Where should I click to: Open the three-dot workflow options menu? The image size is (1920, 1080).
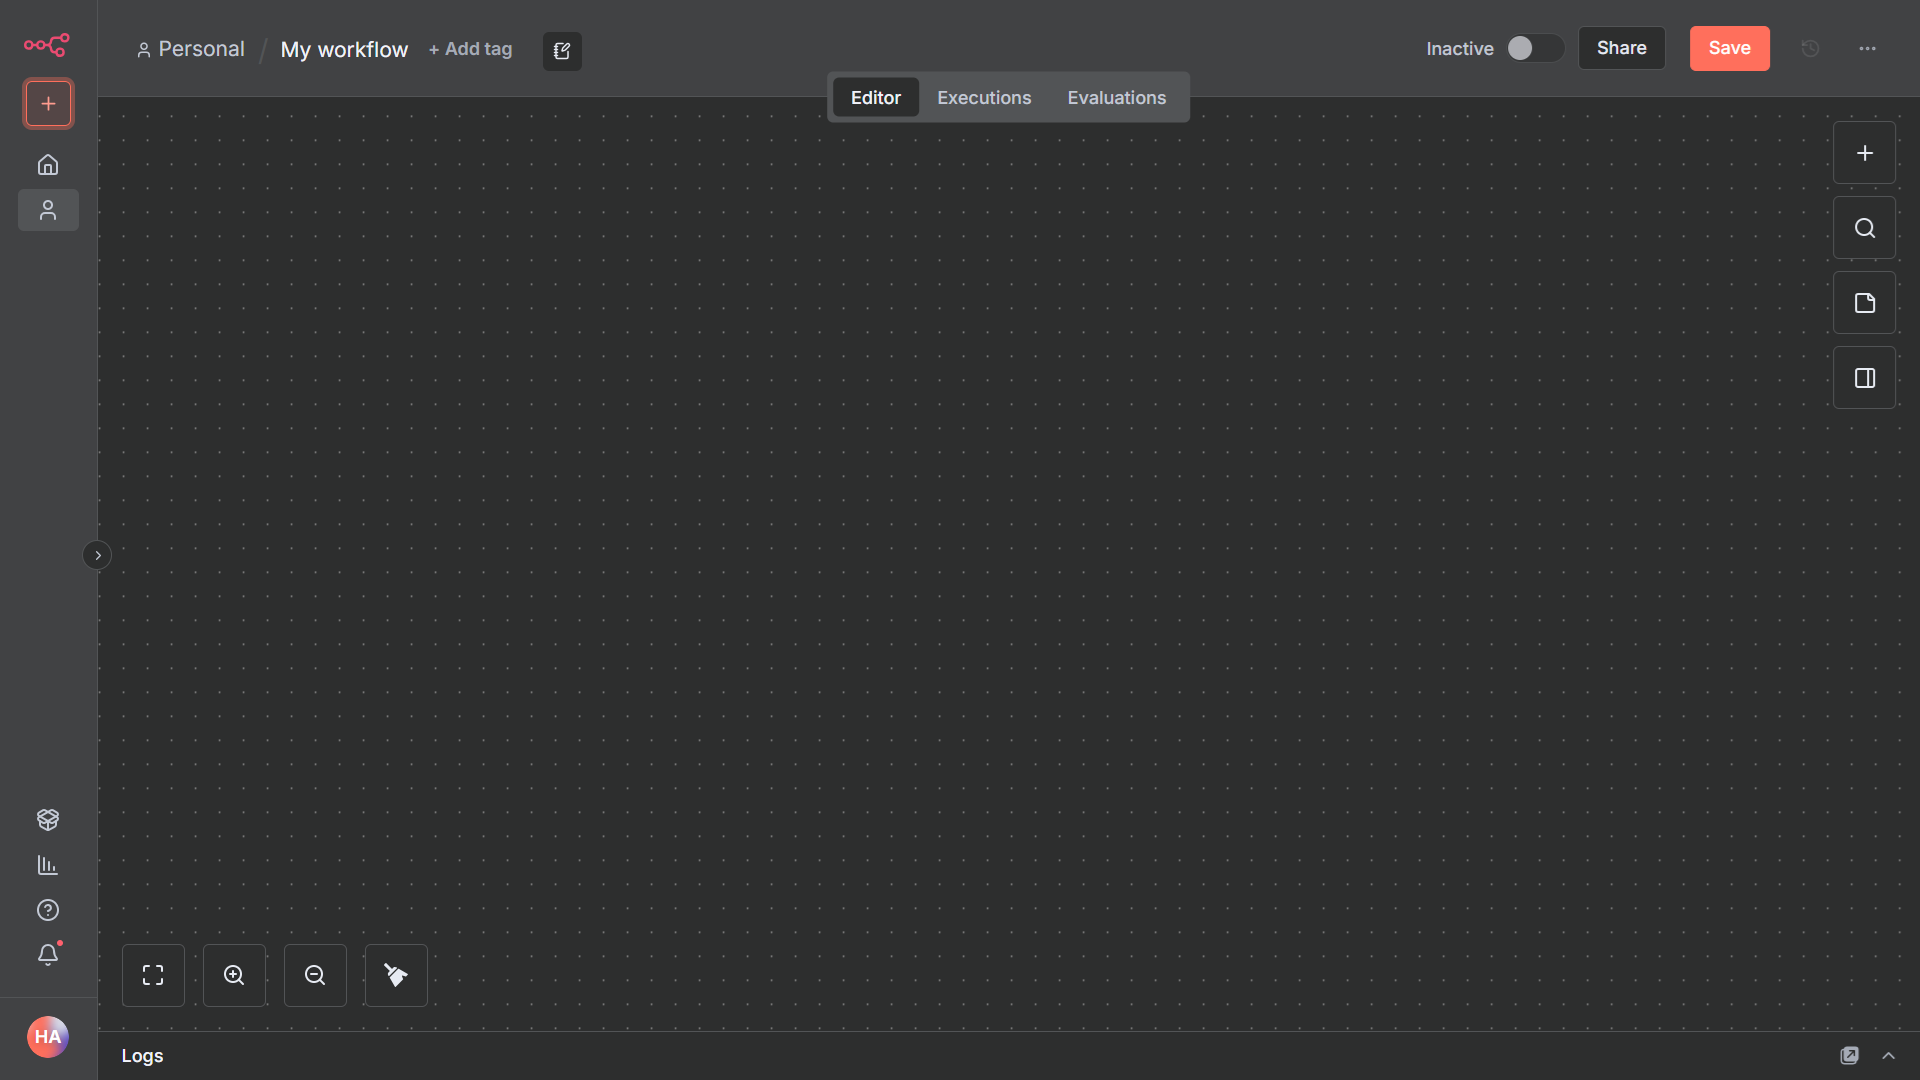[x=1868, y=48]
